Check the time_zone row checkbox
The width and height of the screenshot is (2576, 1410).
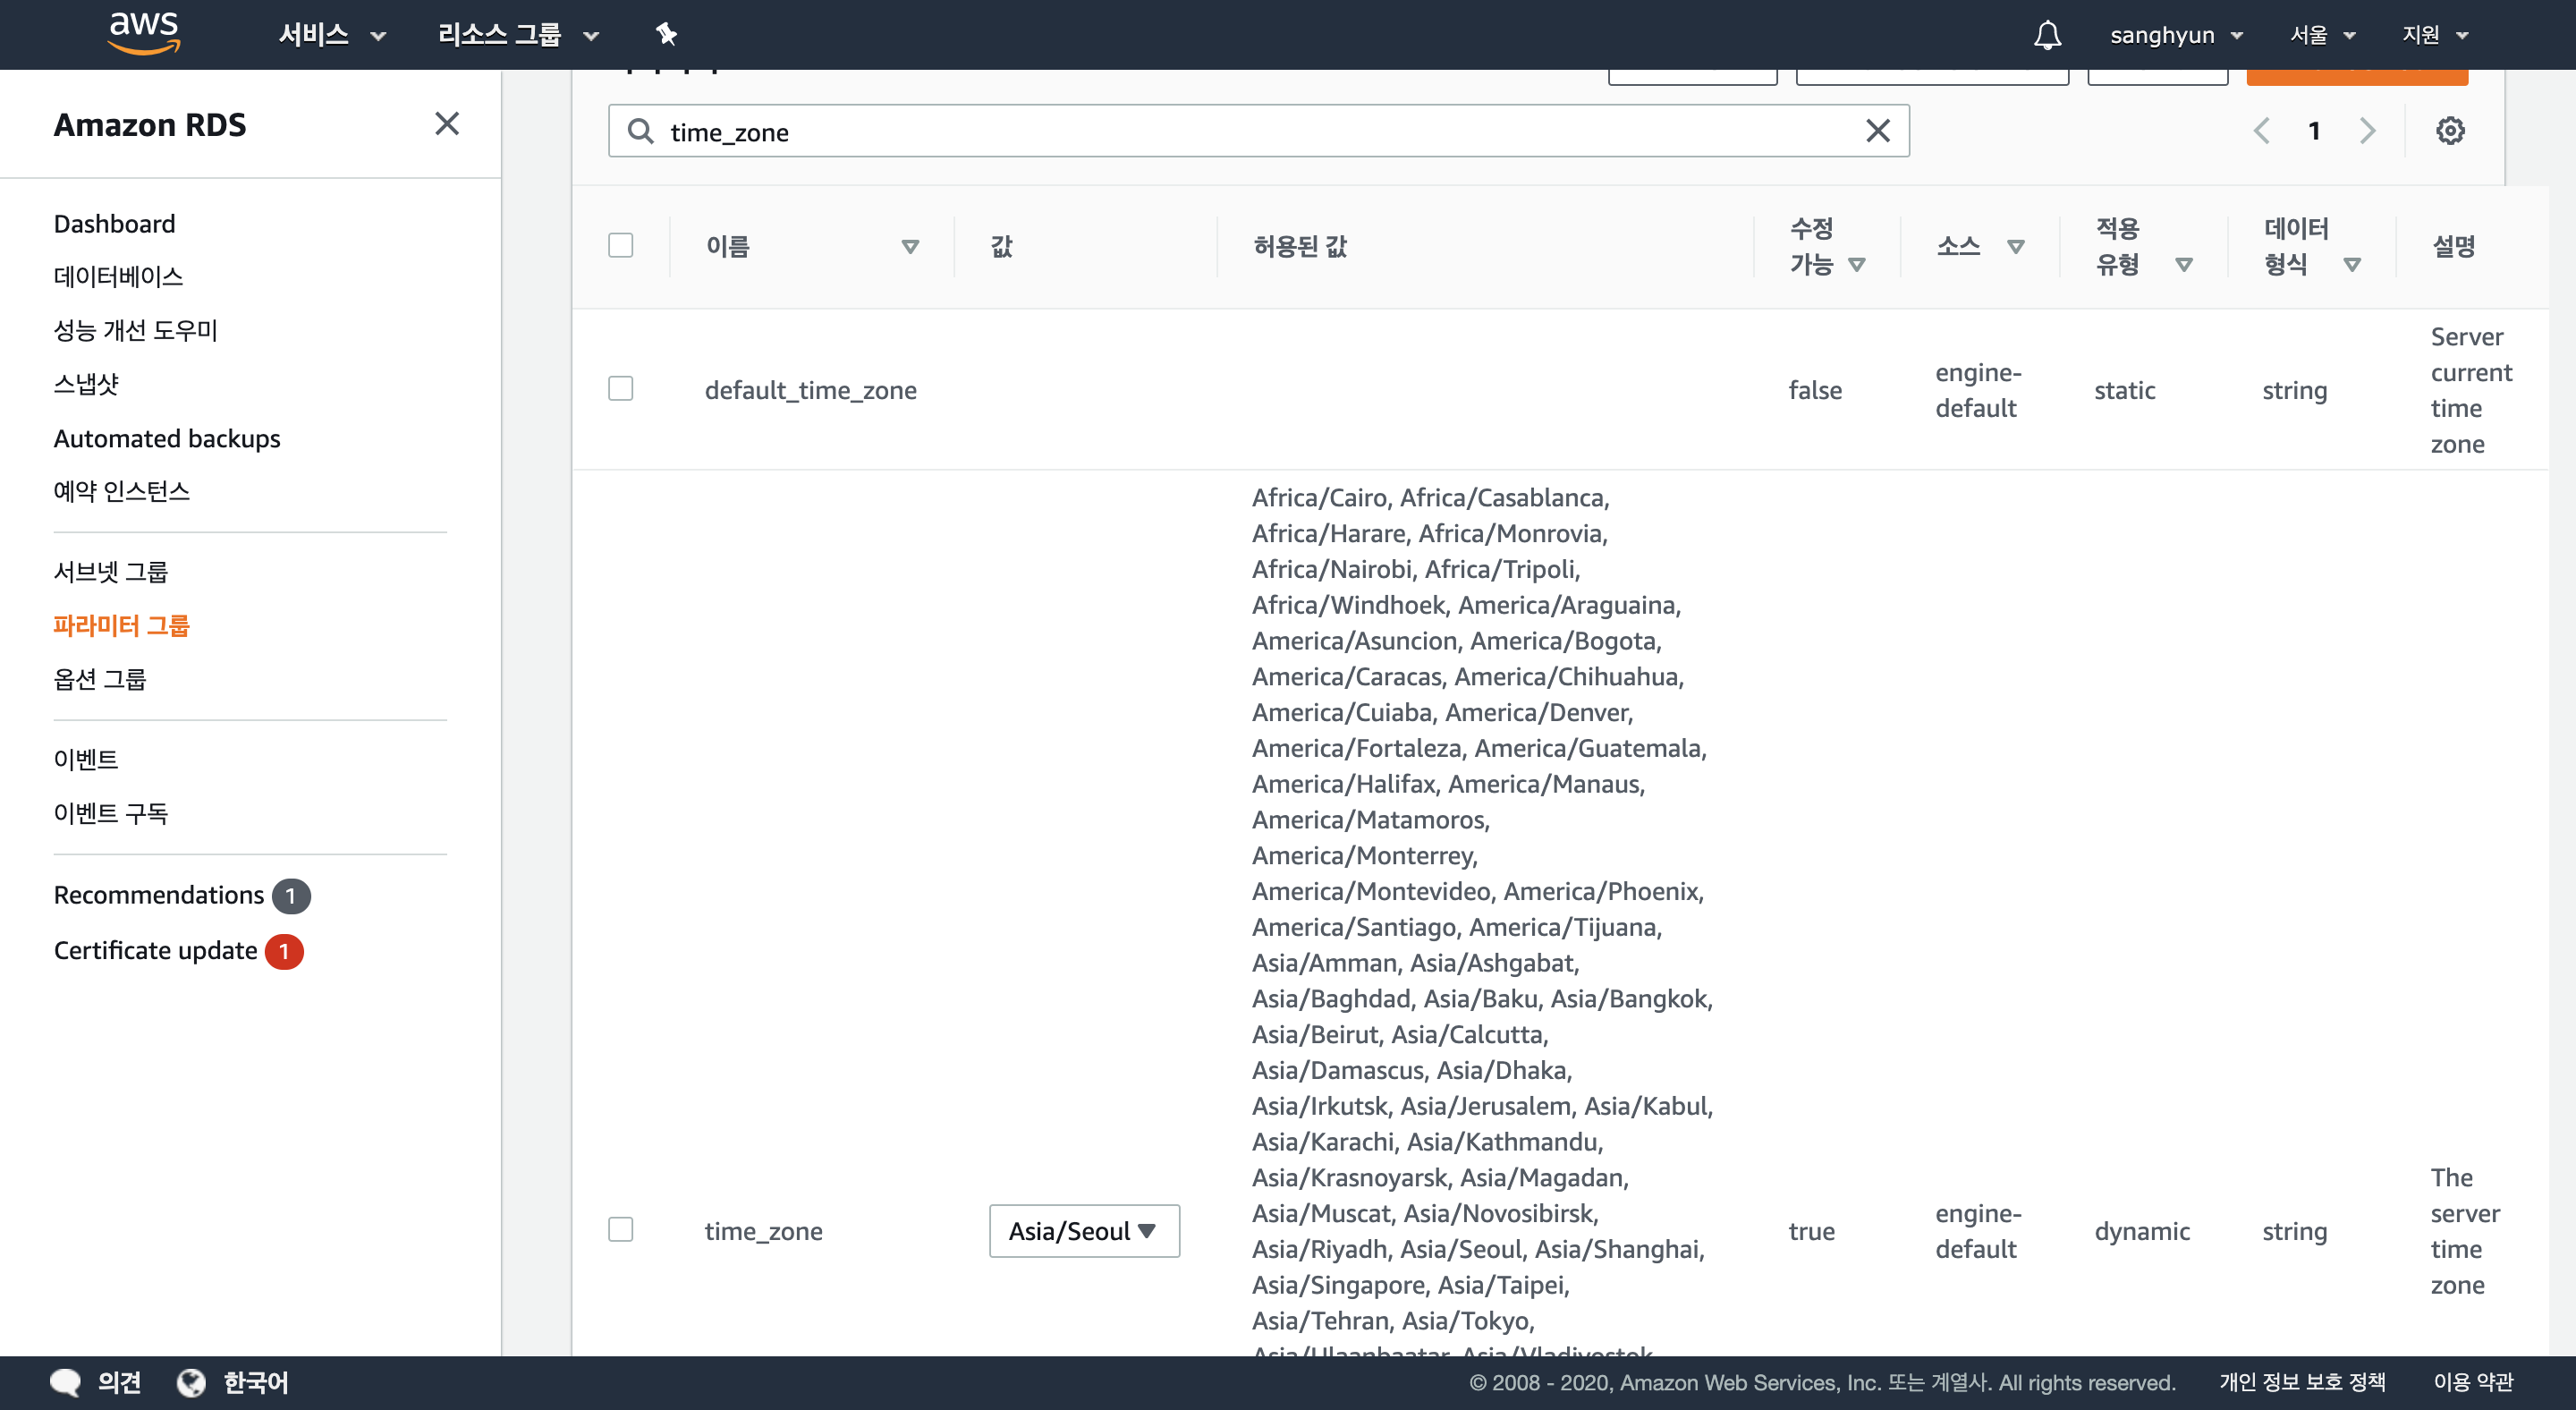pos(620,1230)
